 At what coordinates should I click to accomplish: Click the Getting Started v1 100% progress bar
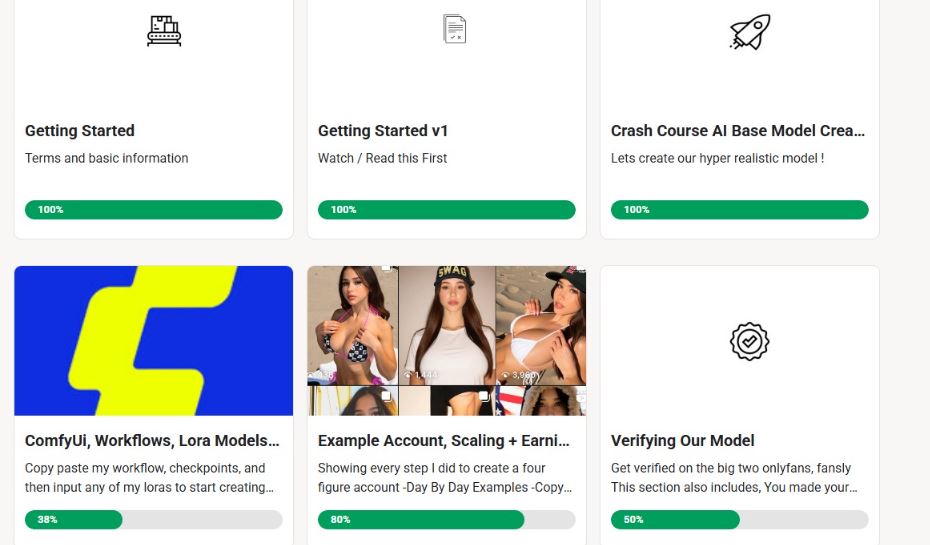click(446, 210)
